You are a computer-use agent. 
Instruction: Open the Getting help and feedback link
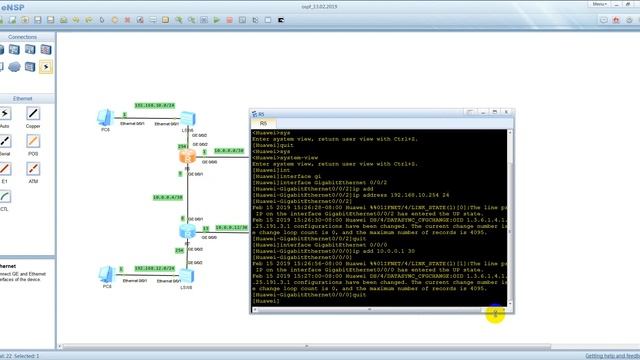click(x=612, y=356)
